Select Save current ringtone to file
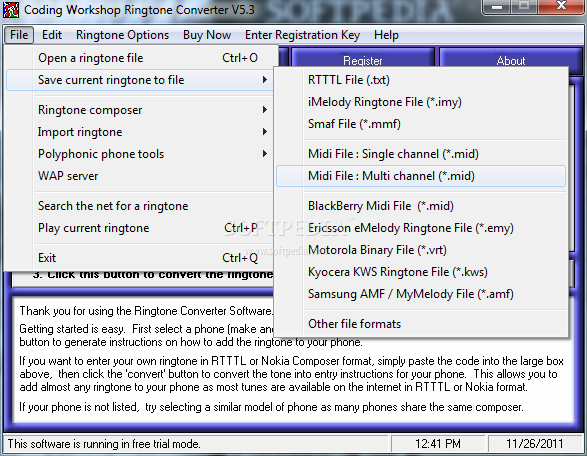The height and width of the screenshot is (456, 587). point(141,80)
